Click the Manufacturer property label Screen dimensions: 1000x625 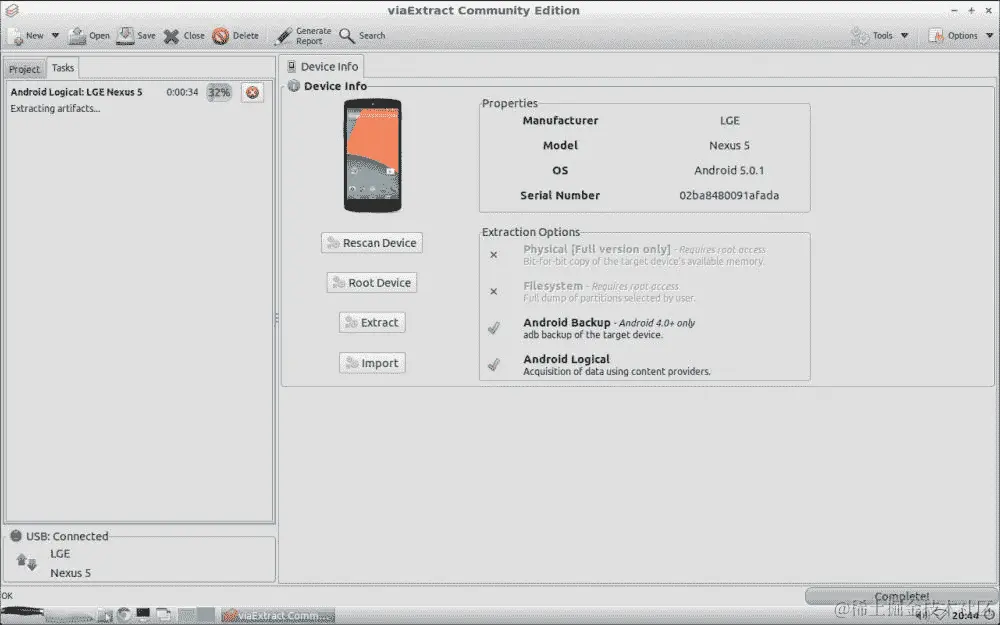(560, 121)
